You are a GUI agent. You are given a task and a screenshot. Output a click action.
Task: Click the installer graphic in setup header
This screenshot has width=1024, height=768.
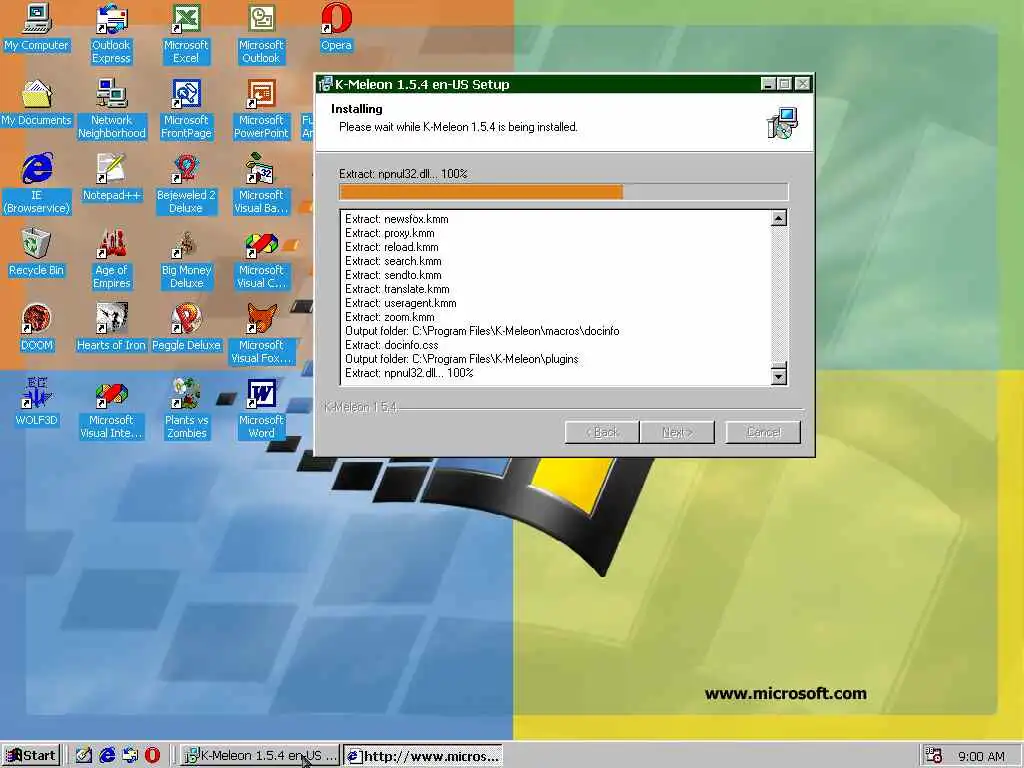[x=782, y=123]
